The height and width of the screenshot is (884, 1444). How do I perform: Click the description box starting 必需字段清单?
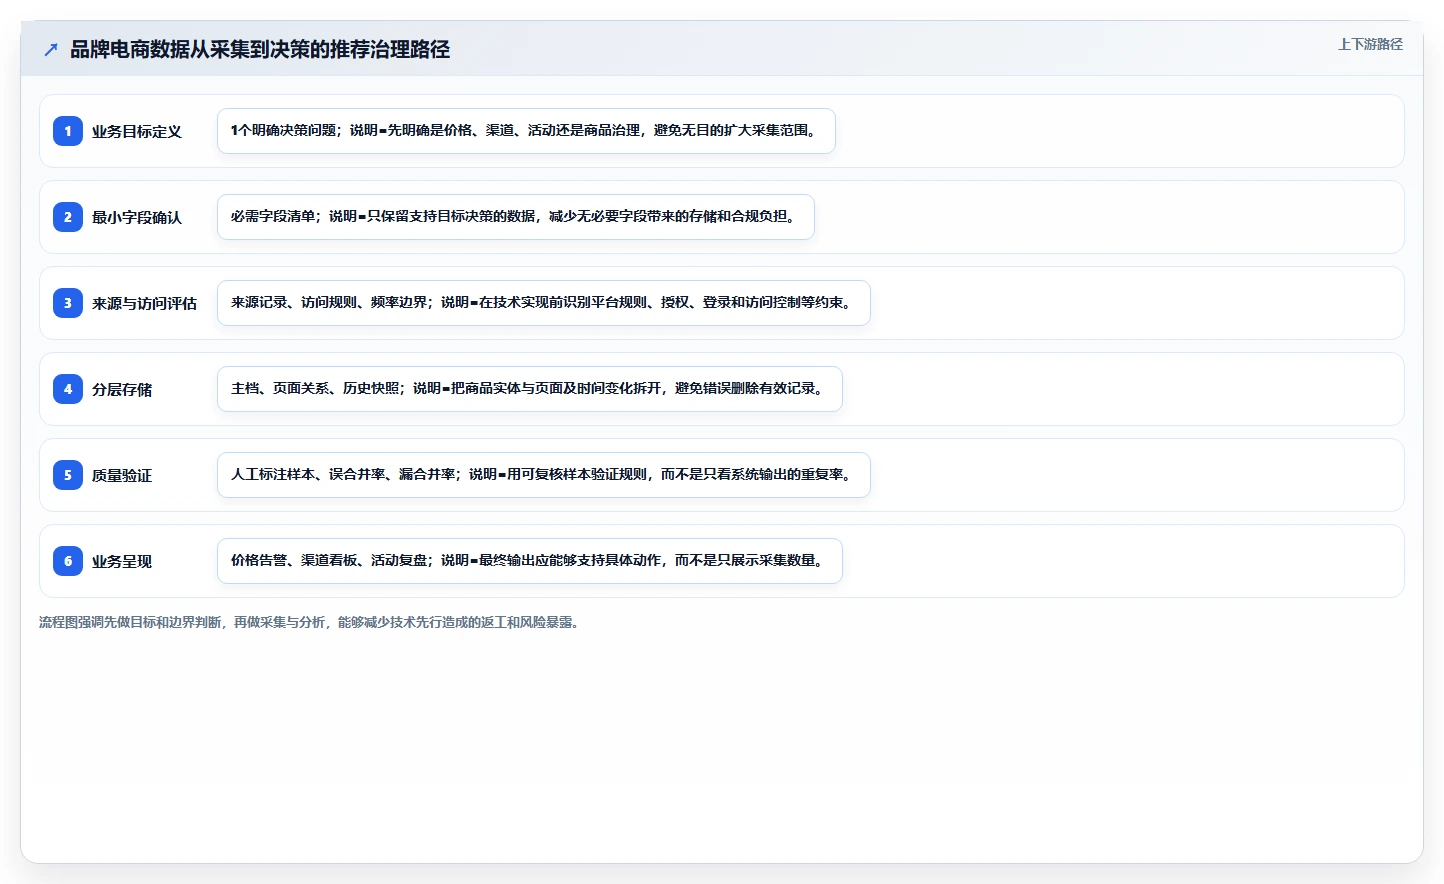[x=516, y=217]
